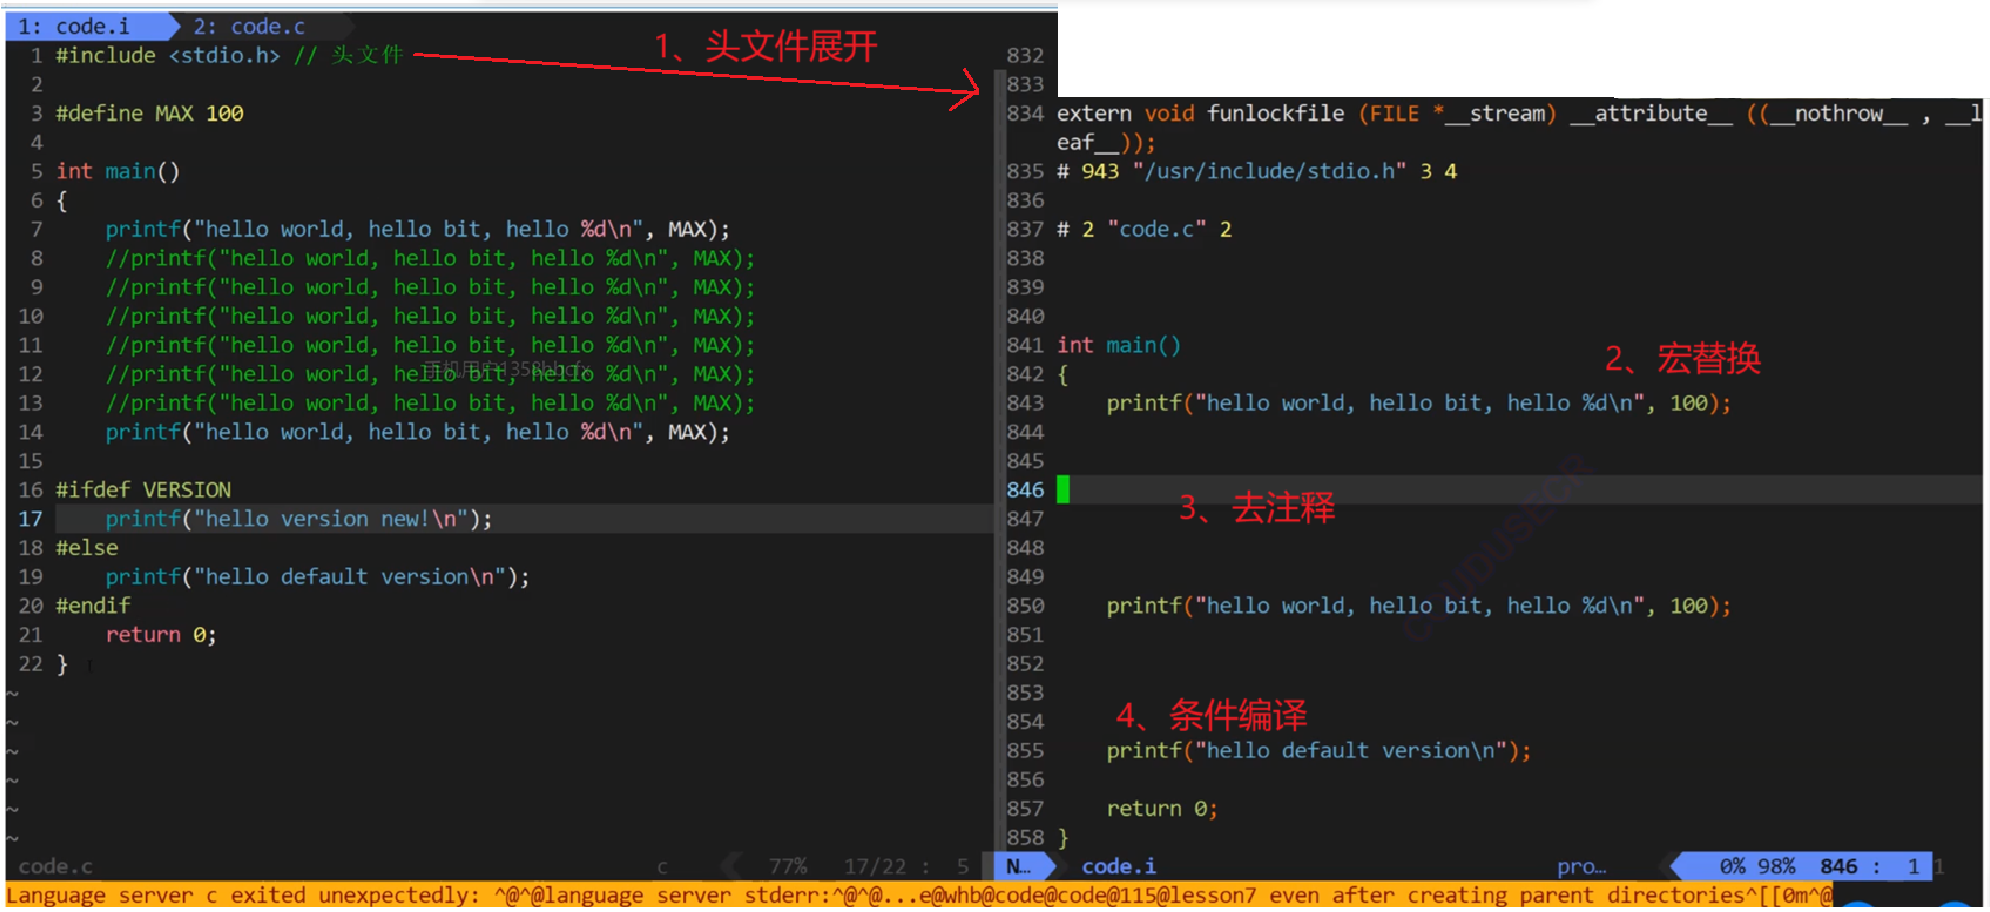This screenshot has height=912, width=1990.
Task: Click the closing brace on line 22
Action: [x=62, y=664]
